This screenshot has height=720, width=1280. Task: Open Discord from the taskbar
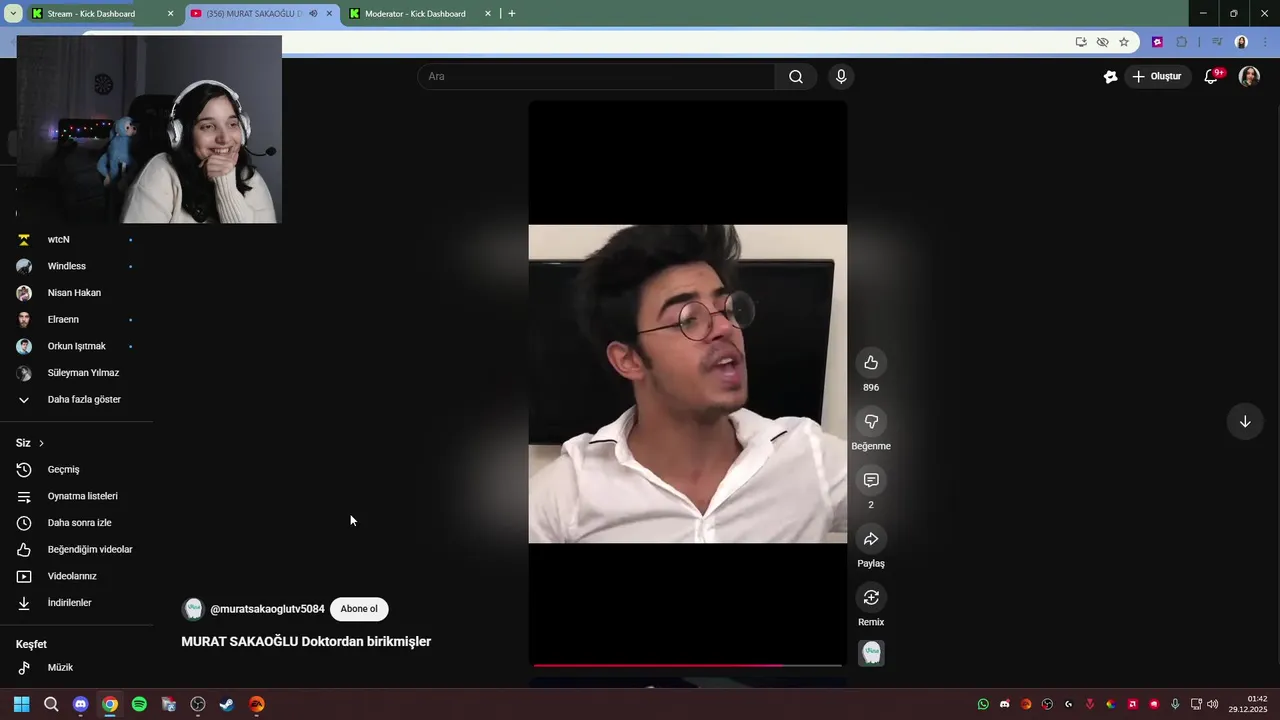[80, 704]
